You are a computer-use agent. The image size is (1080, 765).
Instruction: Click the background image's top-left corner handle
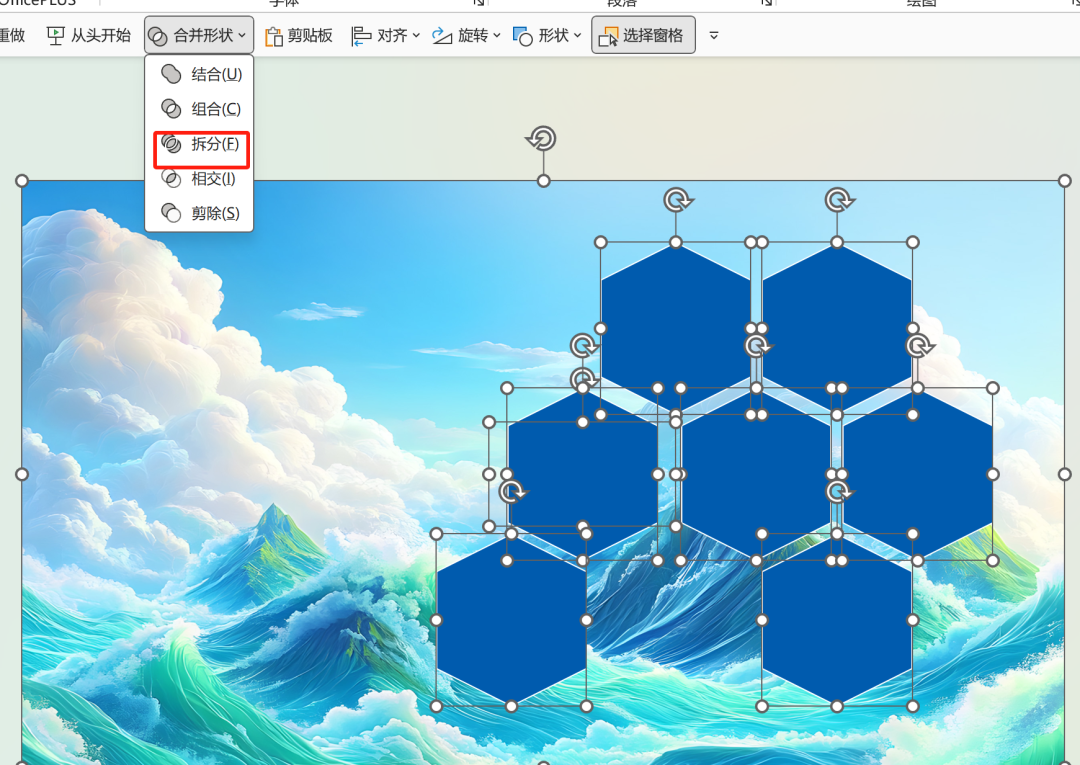[x=22, y=181]
